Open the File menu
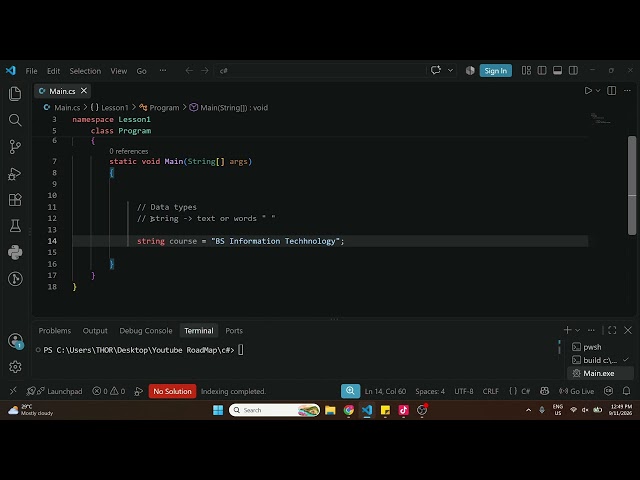 (x=31, y=71)
